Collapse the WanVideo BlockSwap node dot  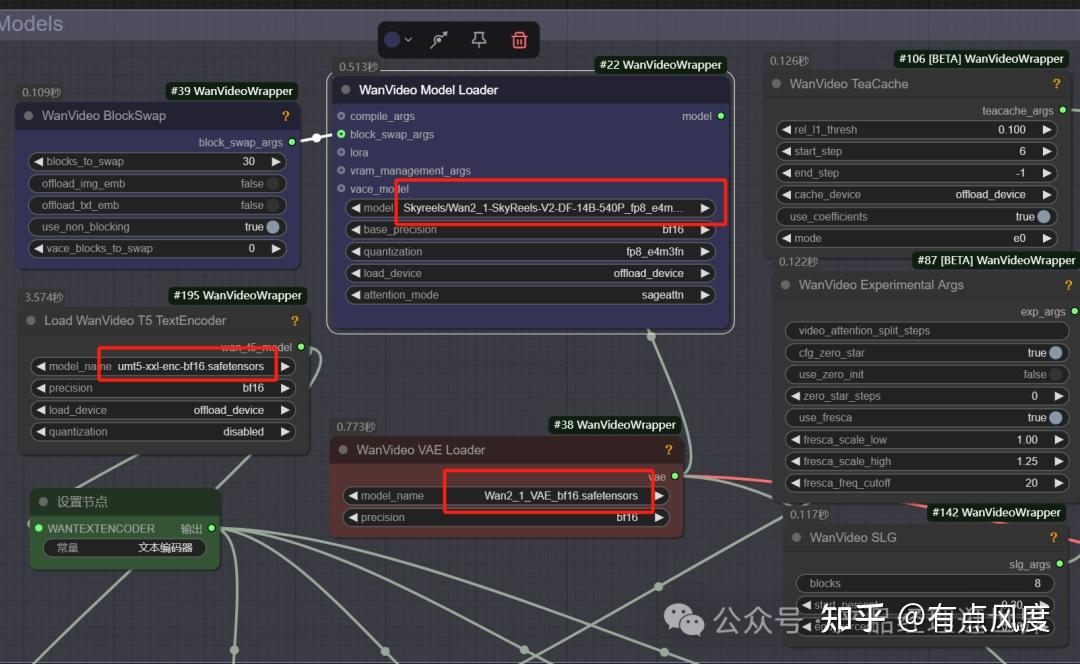29,116
